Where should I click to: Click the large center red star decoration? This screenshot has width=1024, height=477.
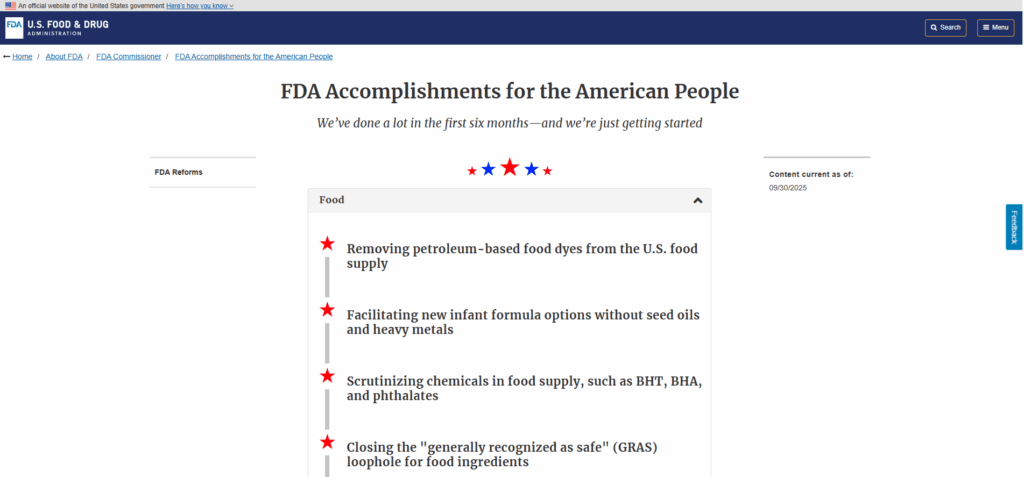click(x=510, y=168)
